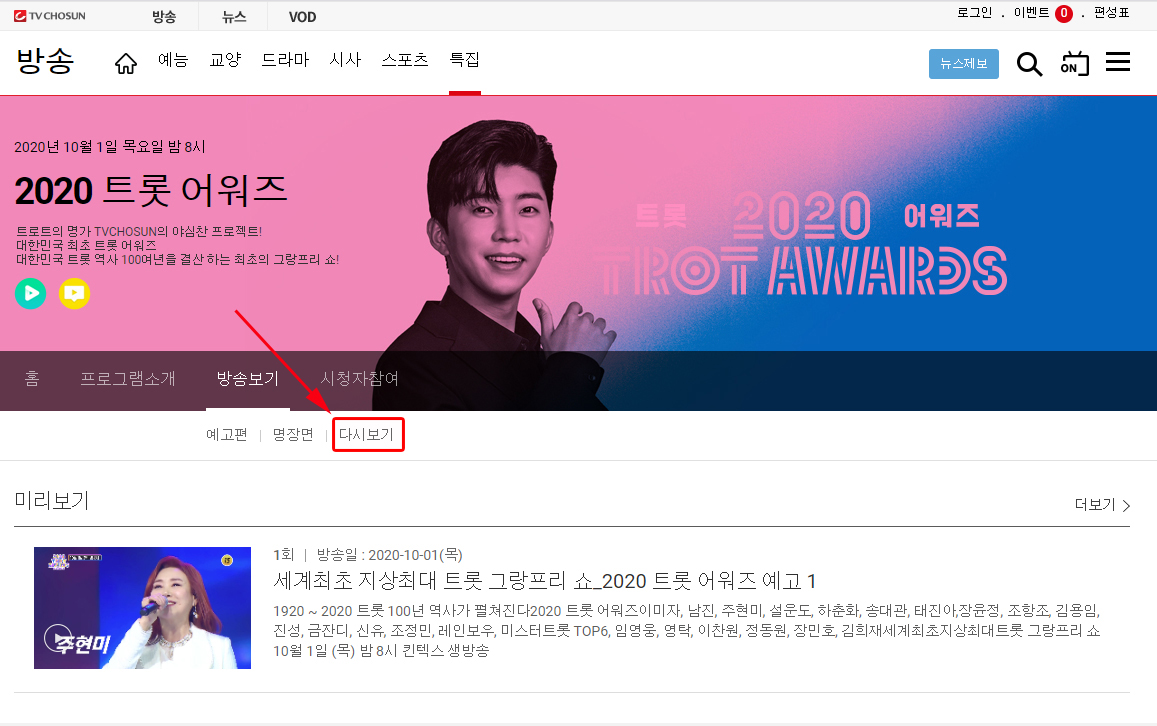
Task: Click the 2020 트롯 어워즈 banner title
Action: click(x=151, y=190)
